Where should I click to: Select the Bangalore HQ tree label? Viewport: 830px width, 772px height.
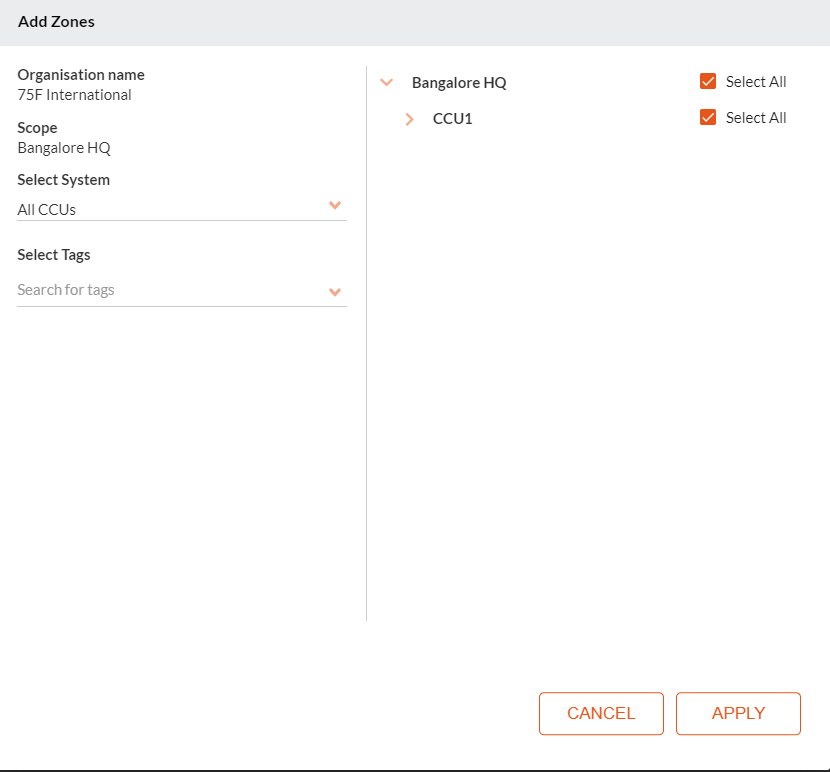tap(459, 83)
